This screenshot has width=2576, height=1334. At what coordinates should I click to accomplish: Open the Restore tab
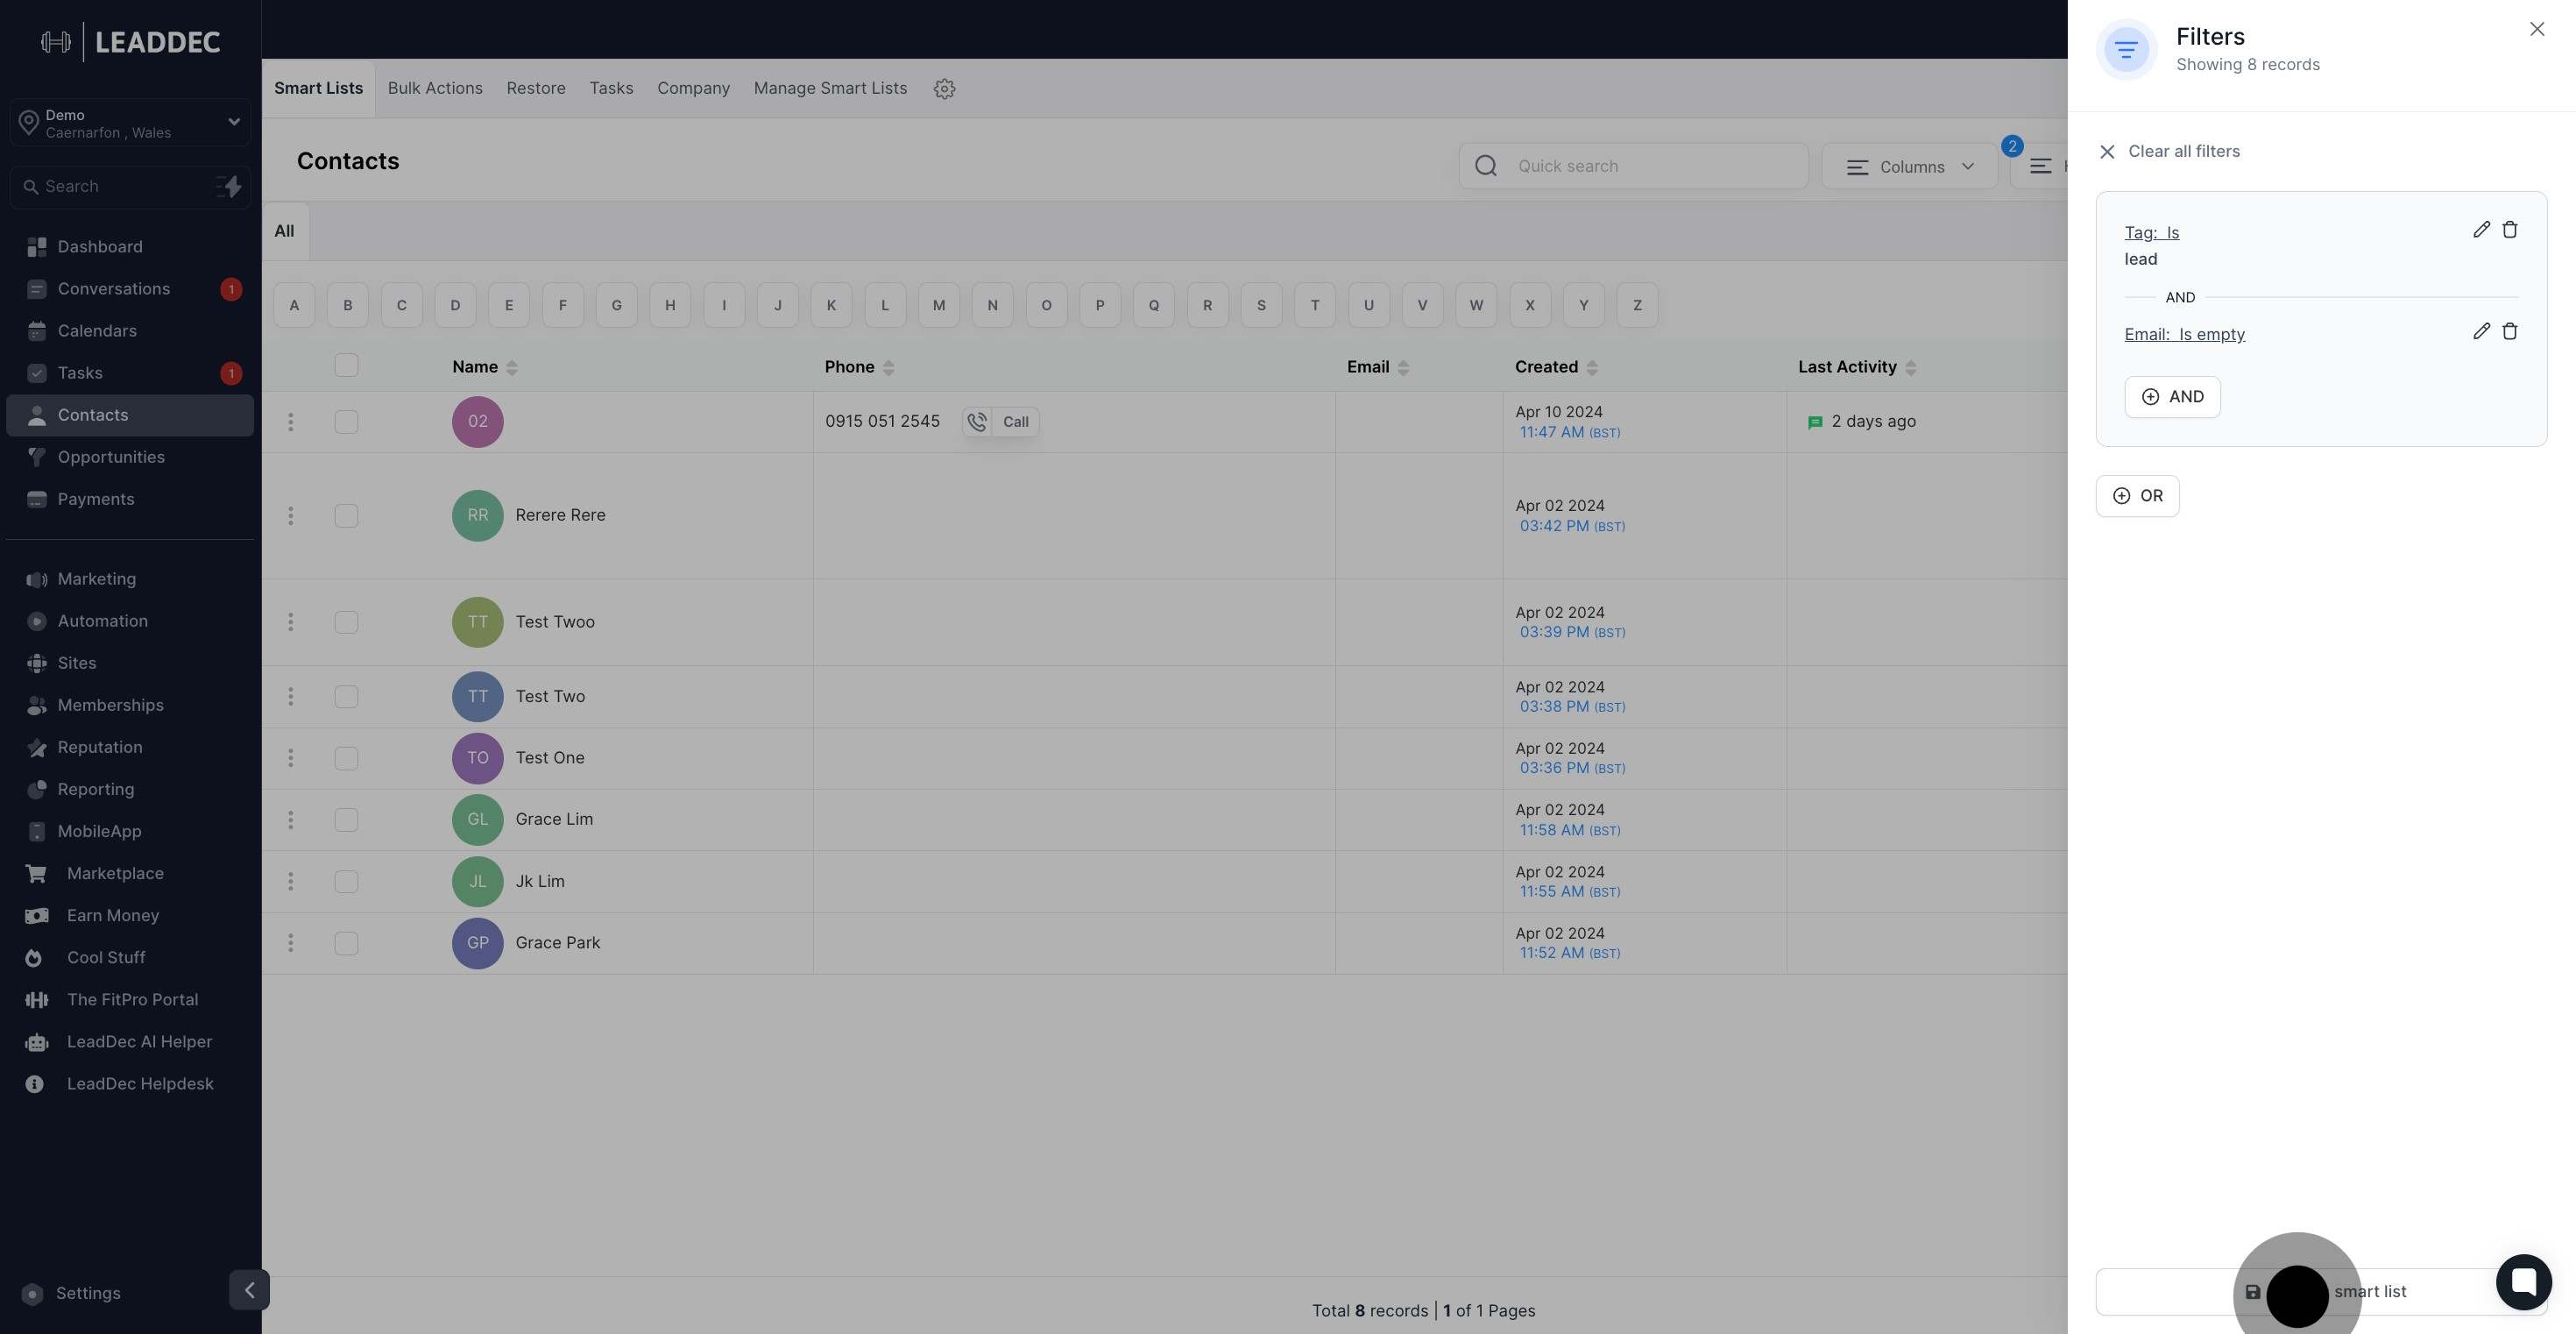[x=536, y=89]
